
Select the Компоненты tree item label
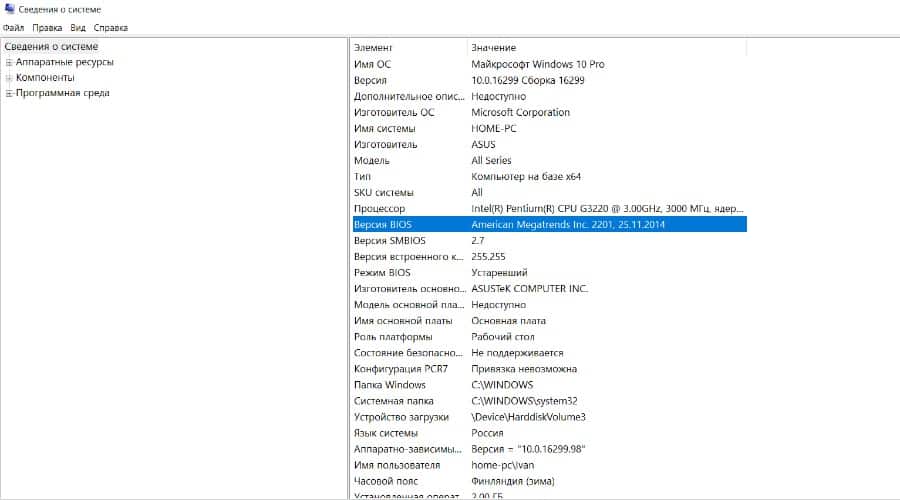[45, 78]
